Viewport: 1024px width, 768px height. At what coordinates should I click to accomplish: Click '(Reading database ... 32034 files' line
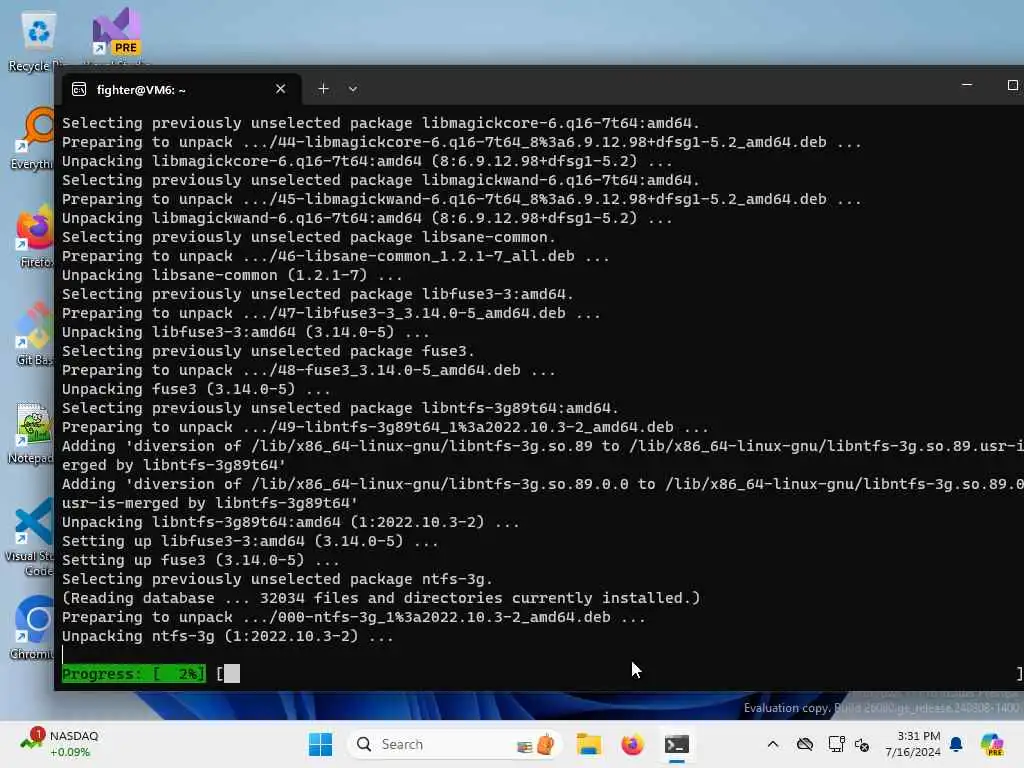pos(381,598)
